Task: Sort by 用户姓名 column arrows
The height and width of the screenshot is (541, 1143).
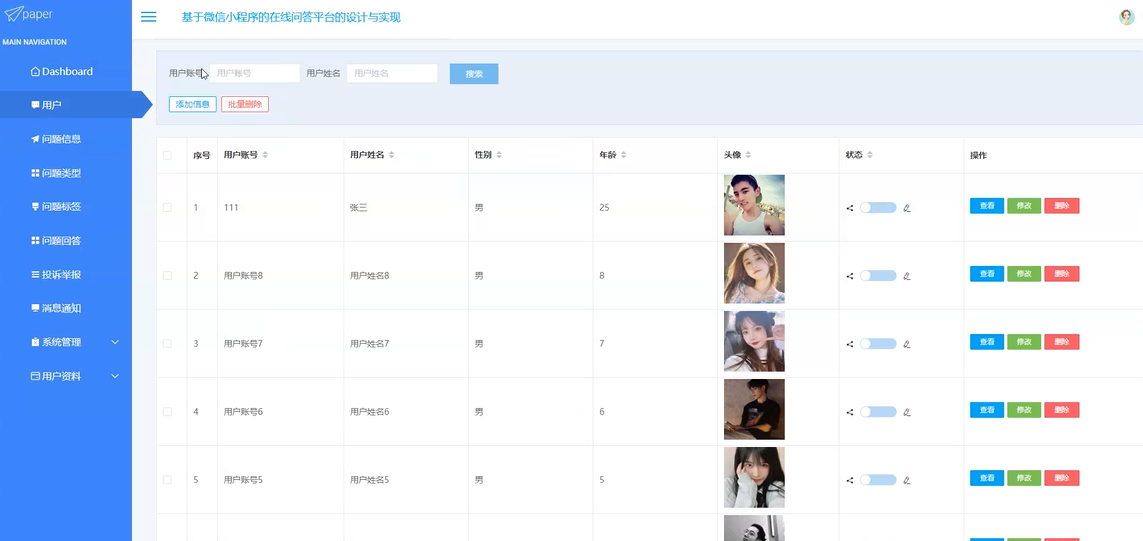Action: (x=391, y=155)
